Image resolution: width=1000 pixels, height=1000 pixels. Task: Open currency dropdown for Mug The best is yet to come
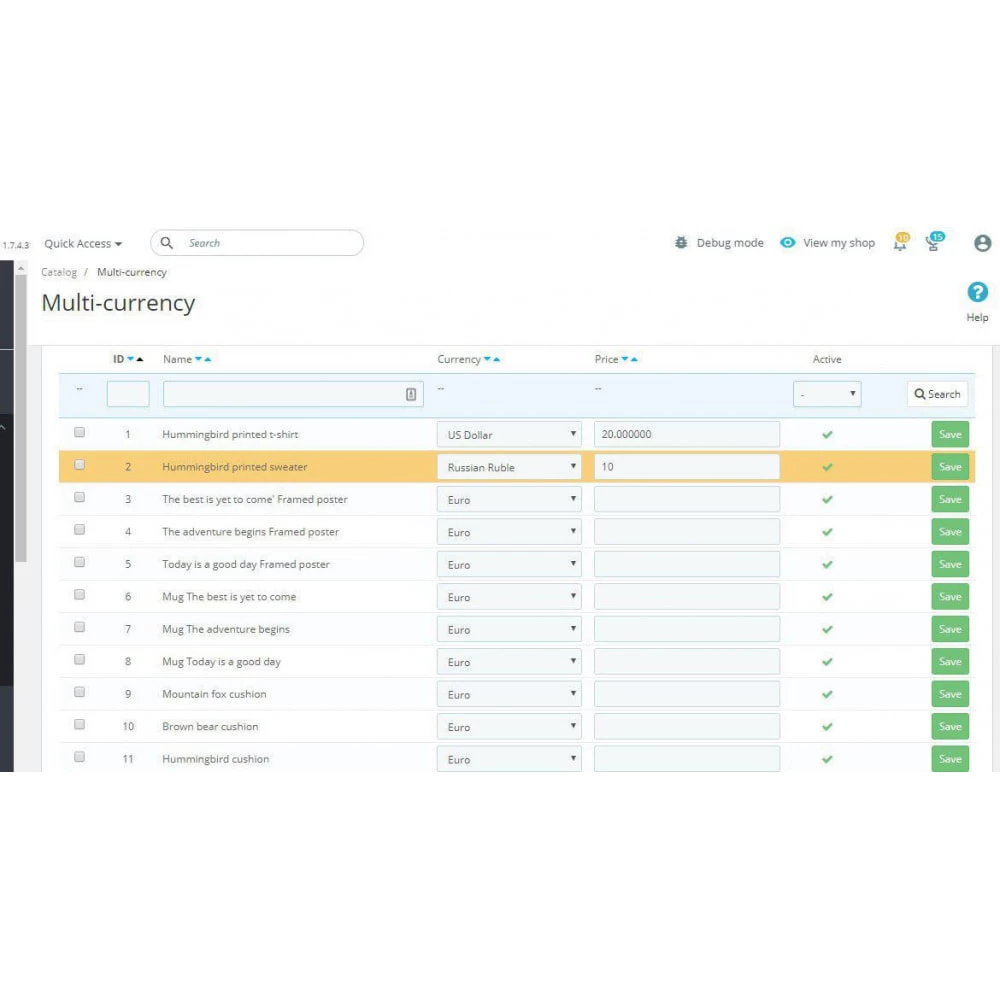pyautogui.click(x=509, y=596)
